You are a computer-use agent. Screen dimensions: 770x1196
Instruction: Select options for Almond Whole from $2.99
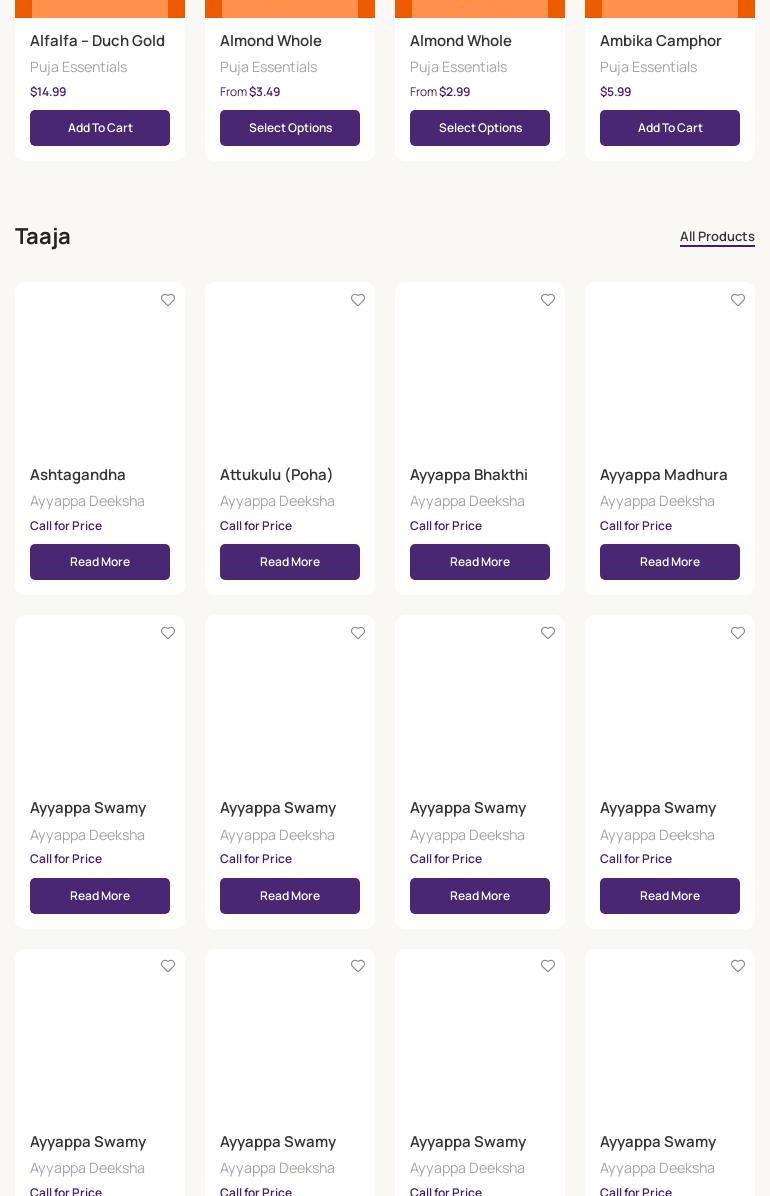(x=480, y=128)
